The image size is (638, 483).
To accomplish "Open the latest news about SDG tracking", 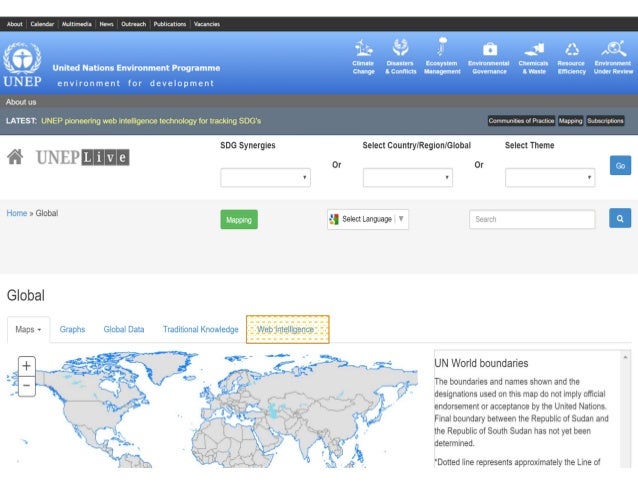I will pos(151,121).
